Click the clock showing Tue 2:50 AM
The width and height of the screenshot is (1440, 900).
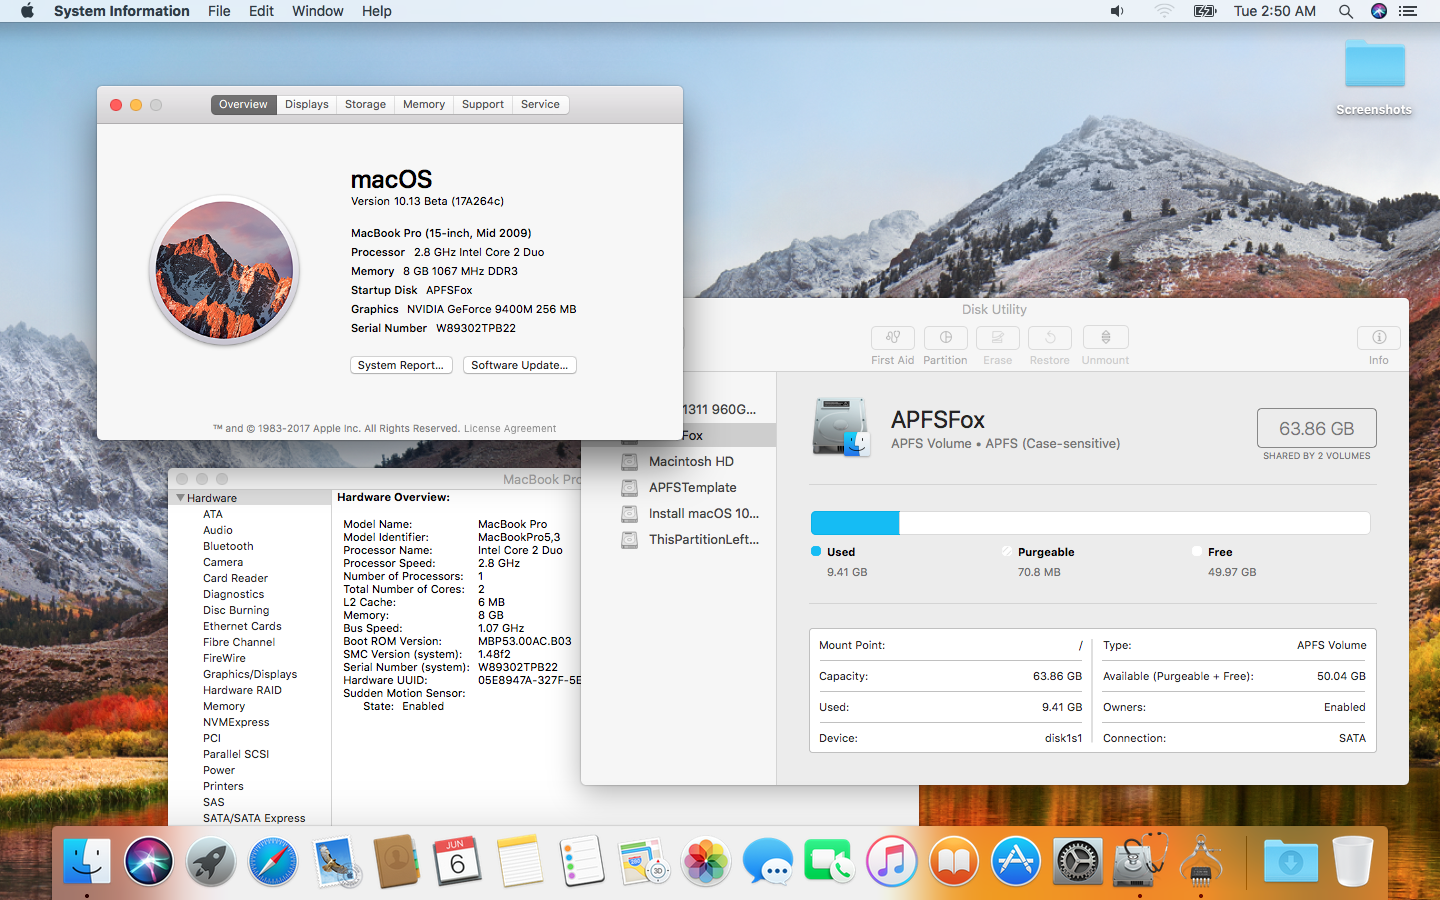click(x=1274, y=11)
